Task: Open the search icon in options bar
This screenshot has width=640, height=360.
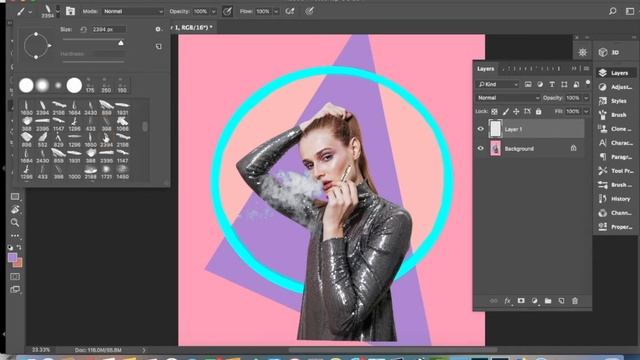Action: [x=612, y=11]
